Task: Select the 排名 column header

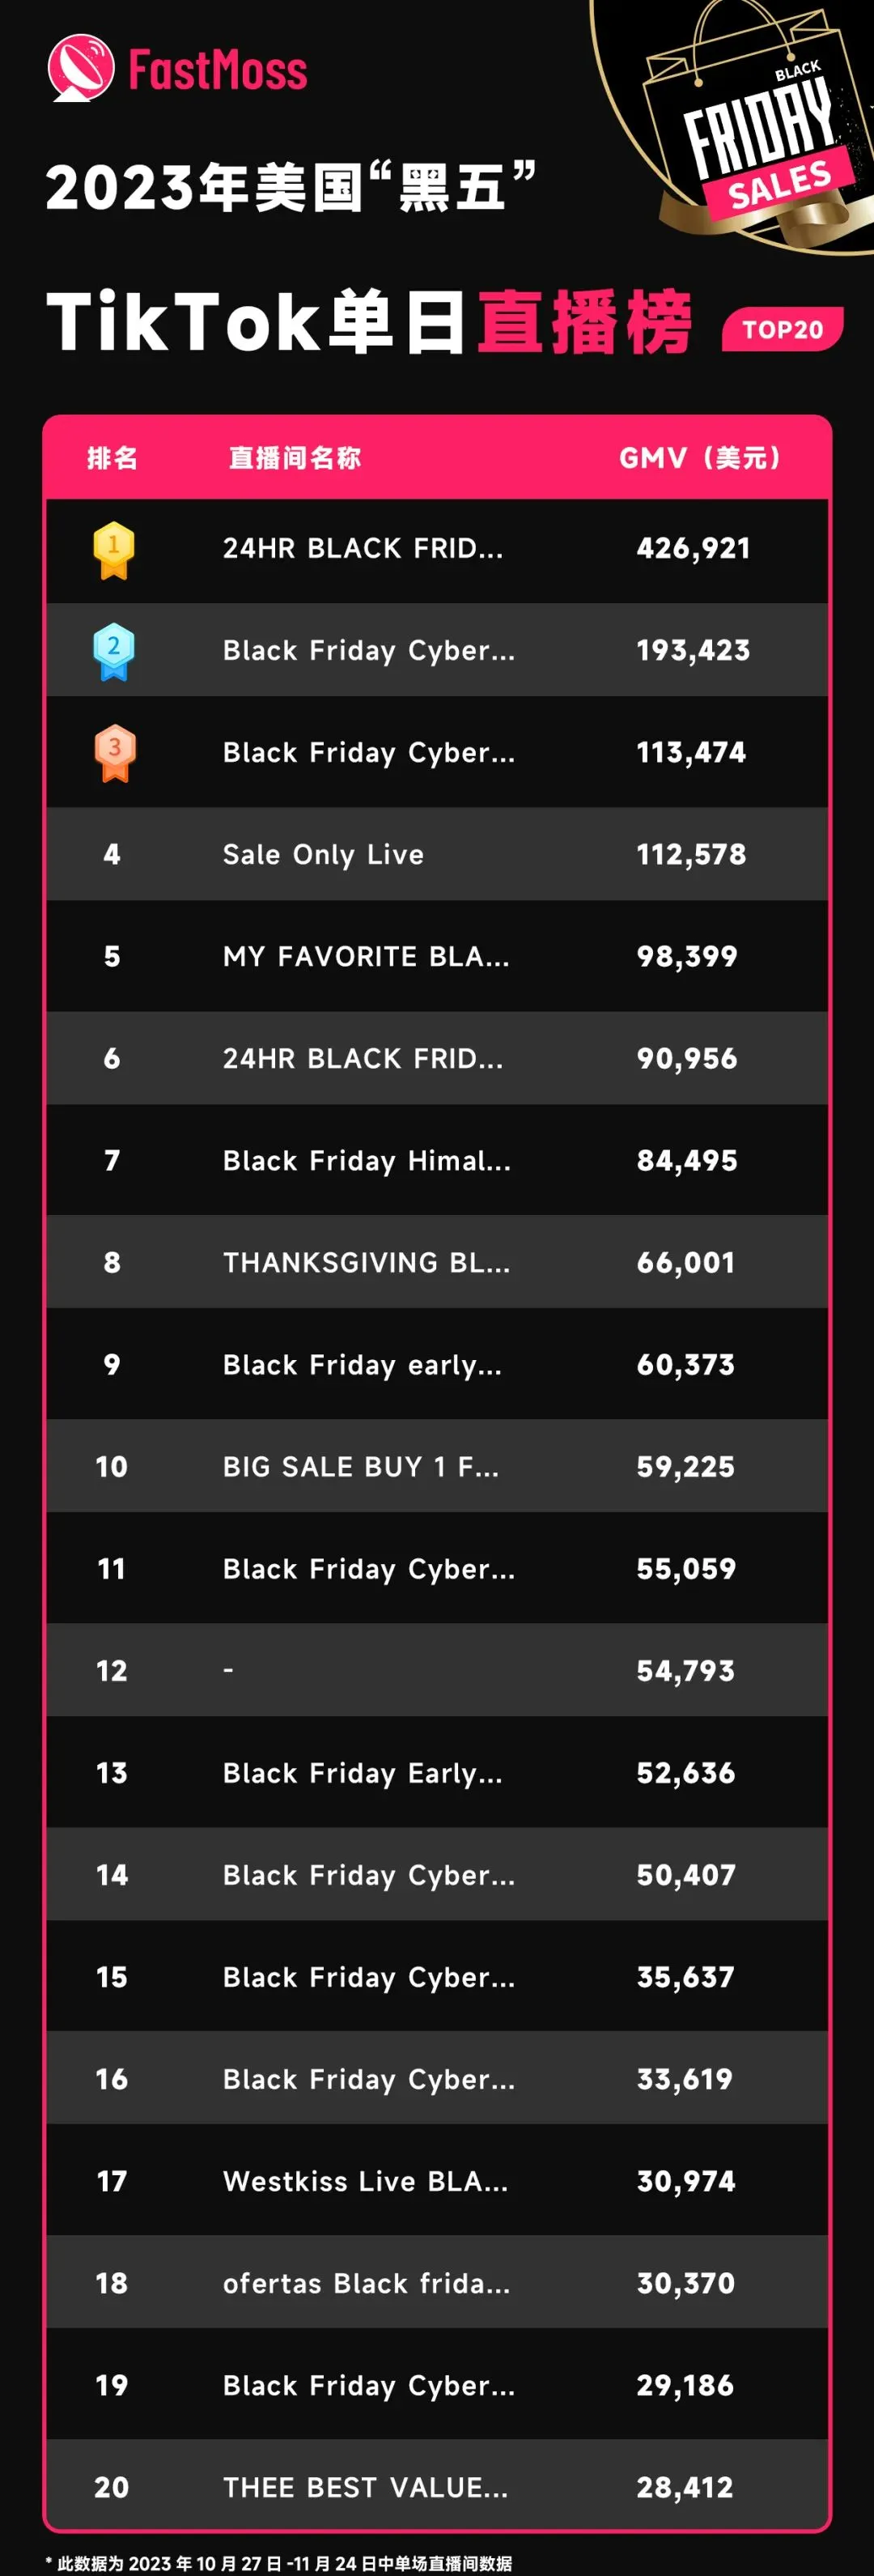Action: [x=112, y=458]
